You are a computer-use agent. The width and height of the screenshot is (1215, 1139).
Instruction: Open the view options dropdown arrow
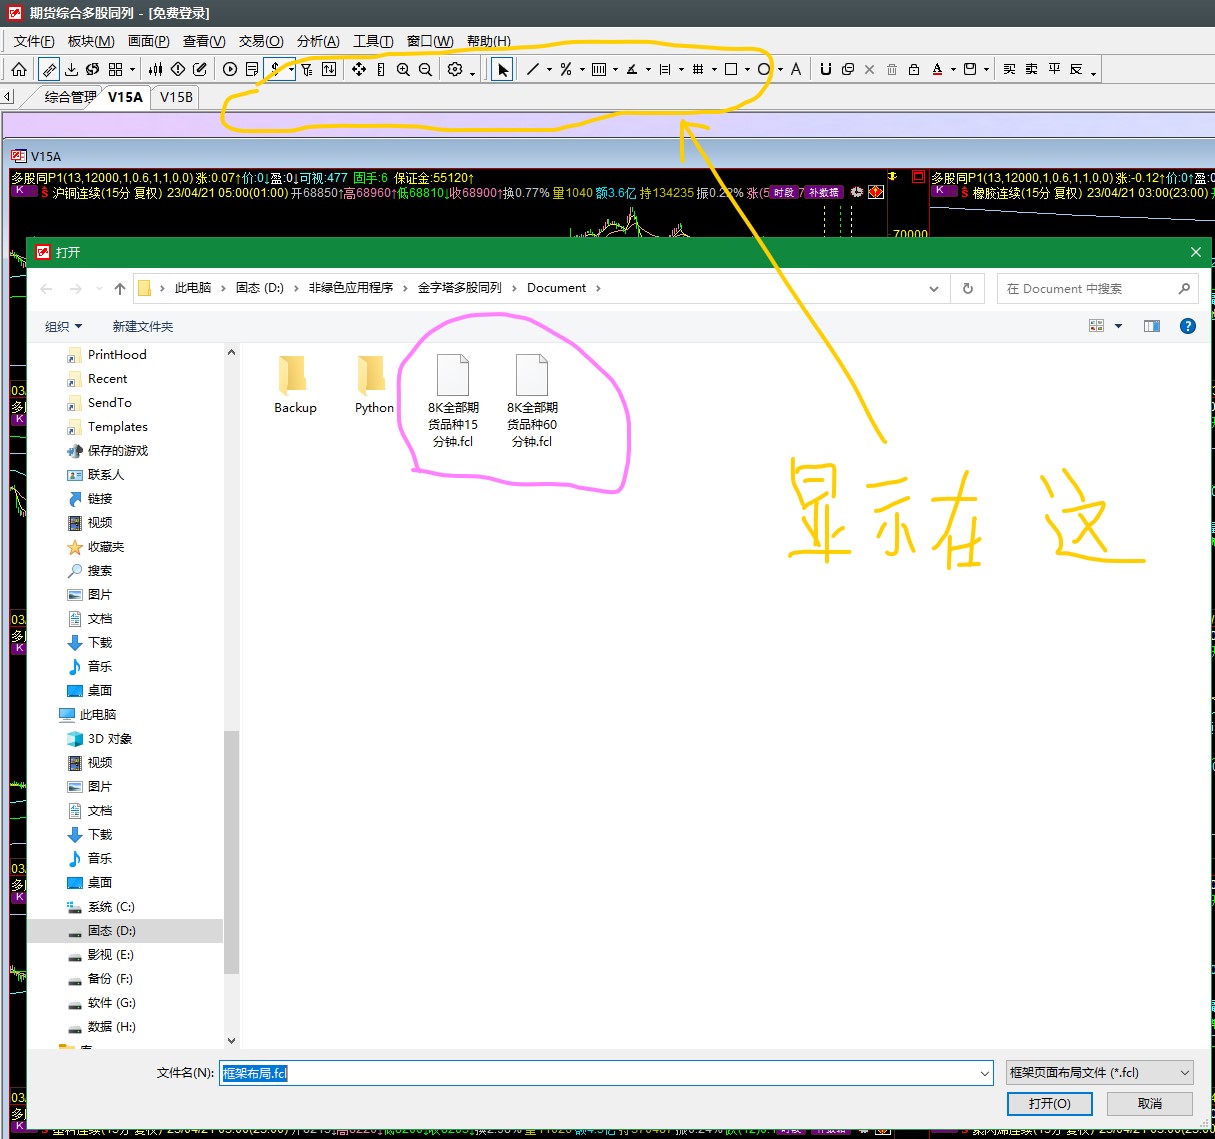coord(1118,326)
